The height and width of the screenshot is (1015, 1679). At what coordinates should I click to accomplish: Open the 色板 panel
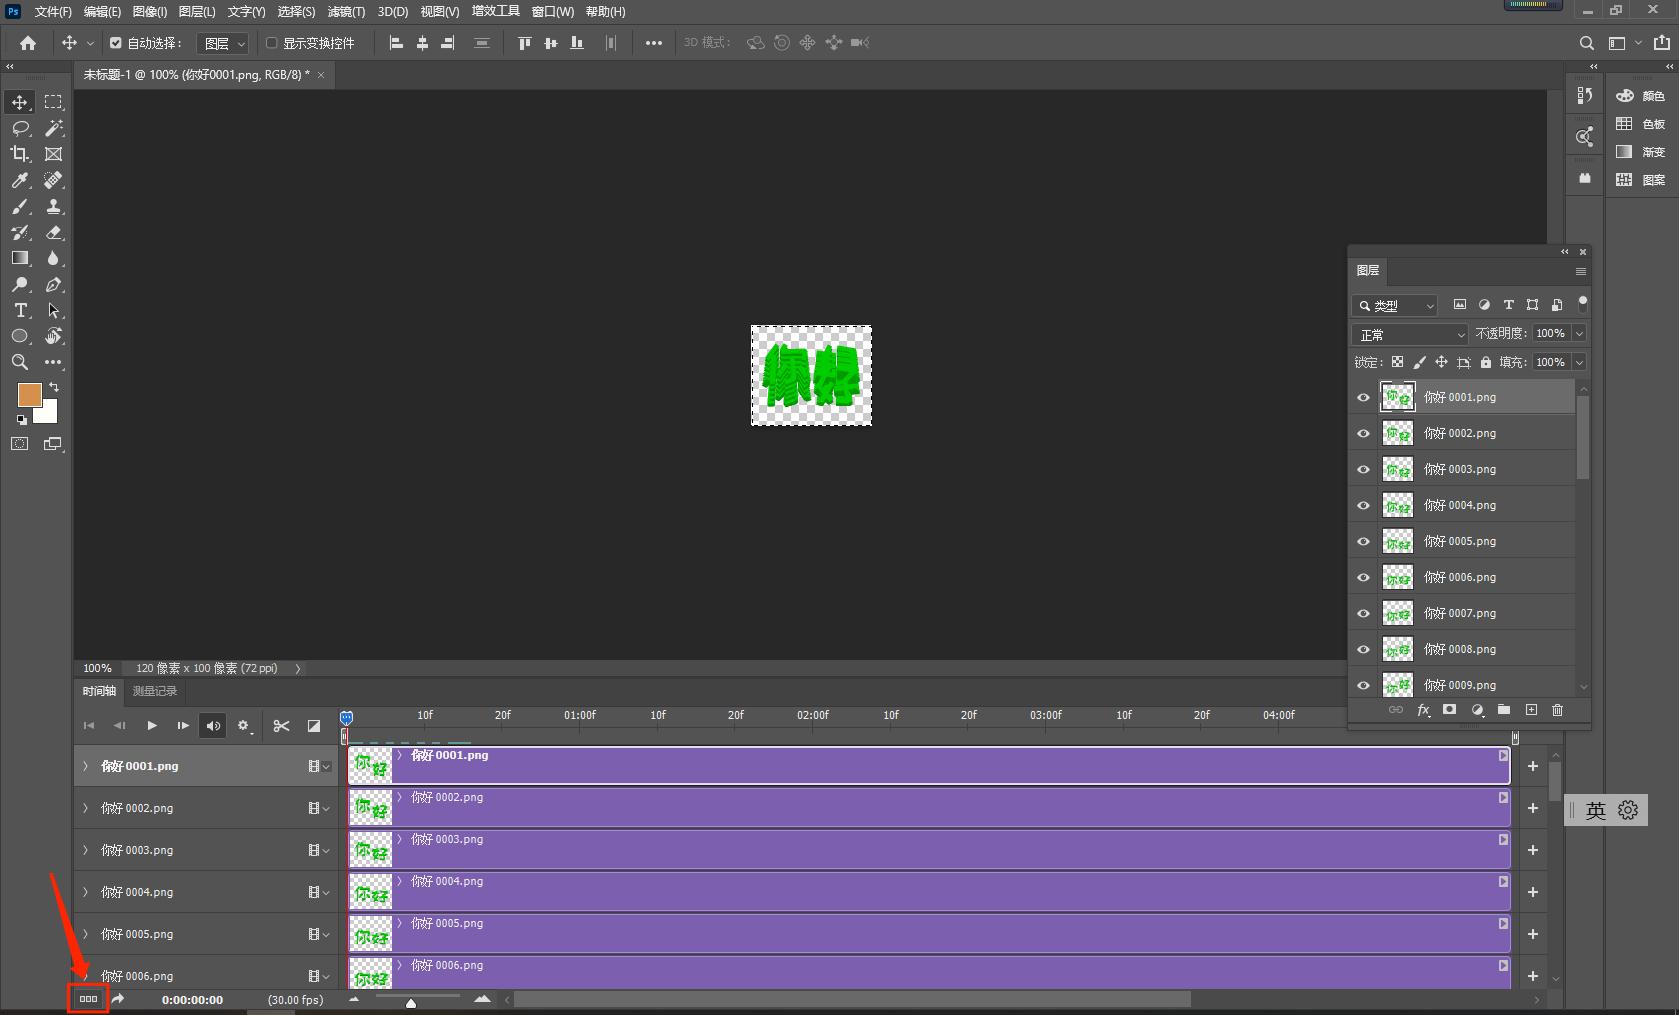[x=1642, y=124]
